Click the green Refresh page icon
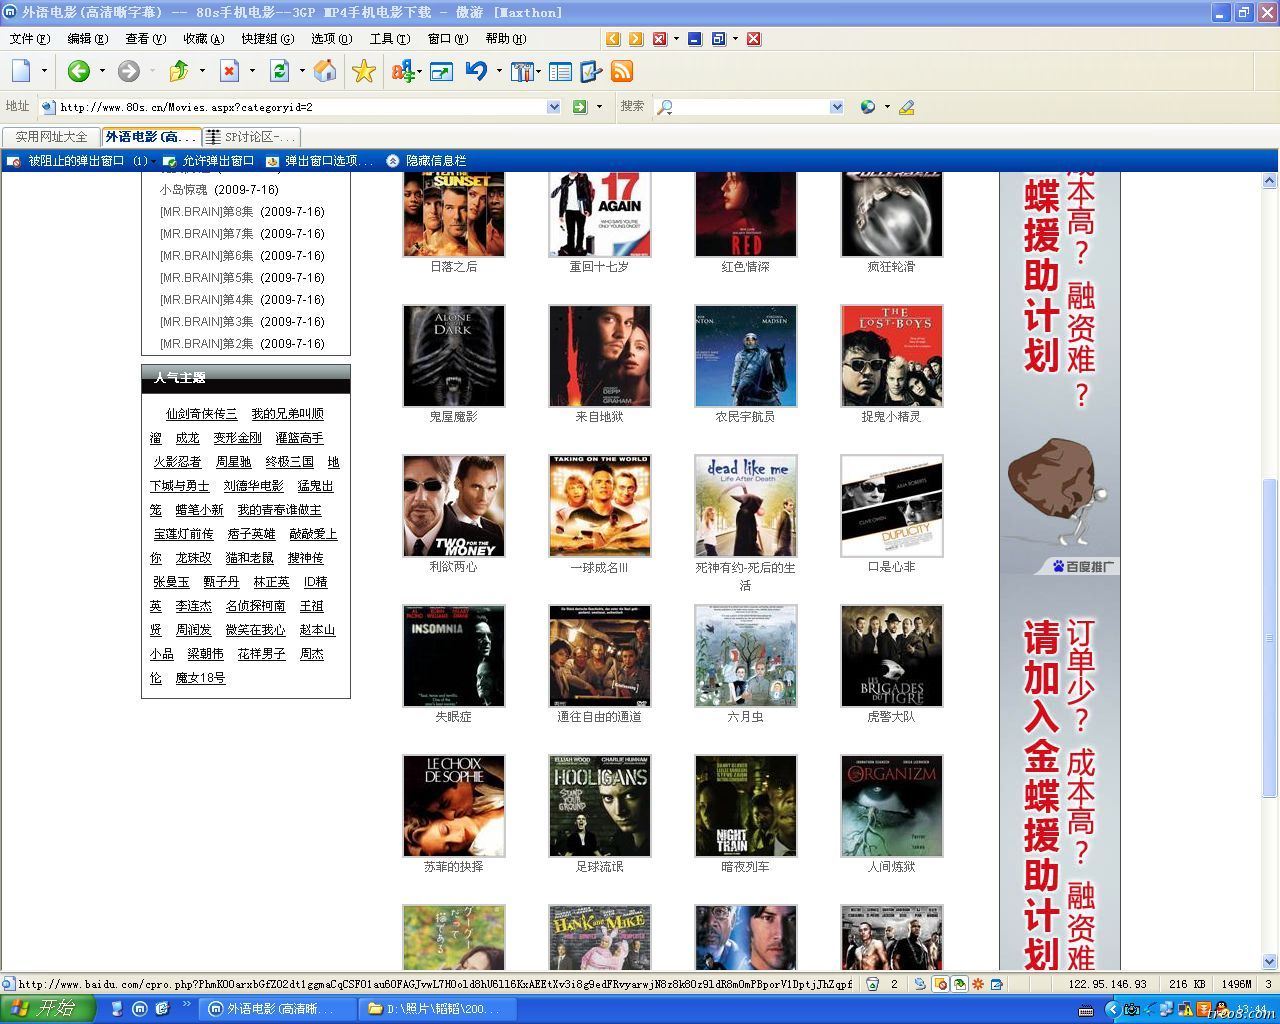This screenshot has height=1024, width=1280. click(x=279, y=71)
